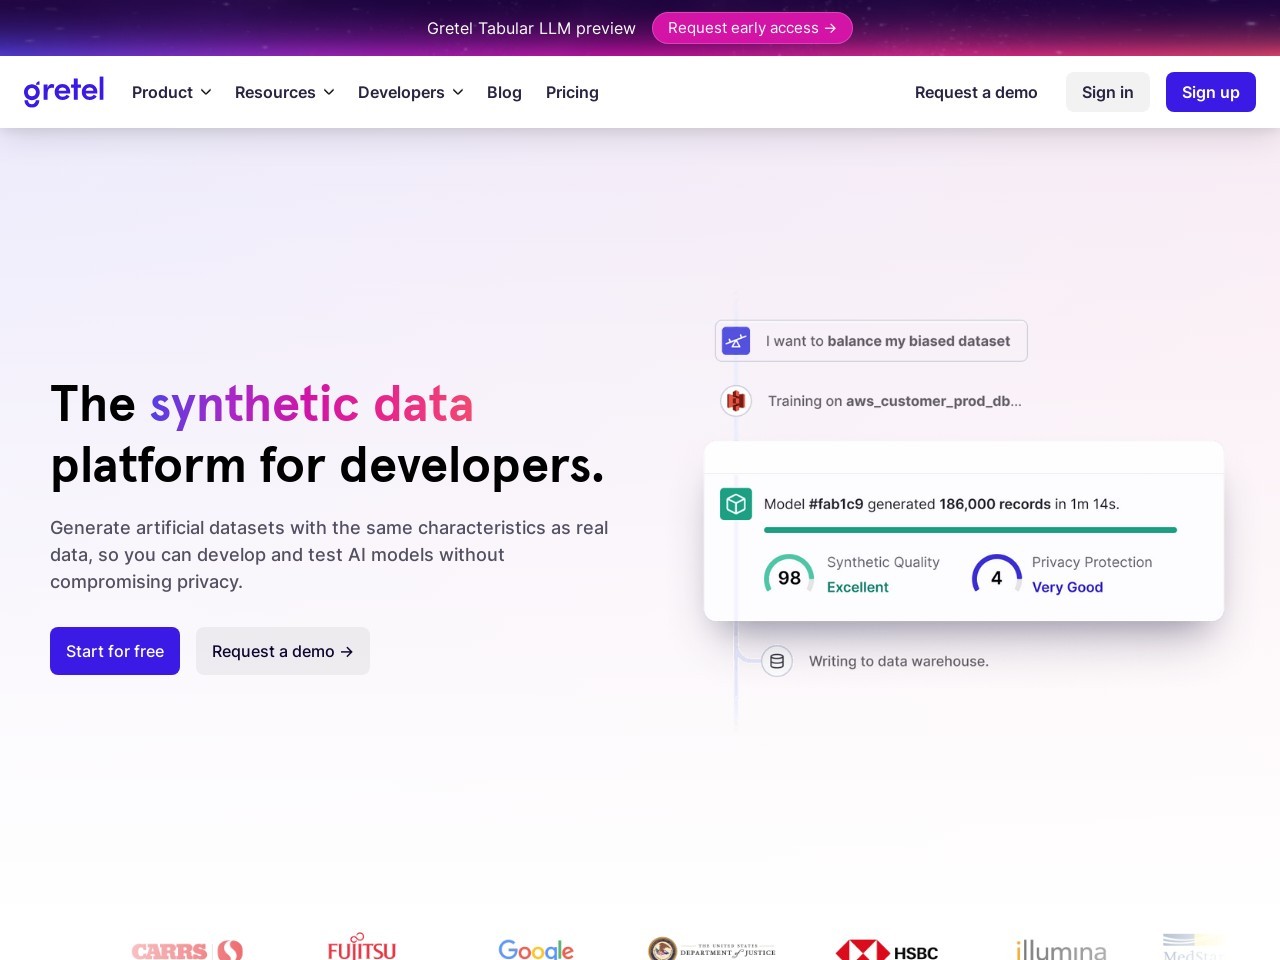
Task: Click the AWS data source icon
Action: (736, 400)
